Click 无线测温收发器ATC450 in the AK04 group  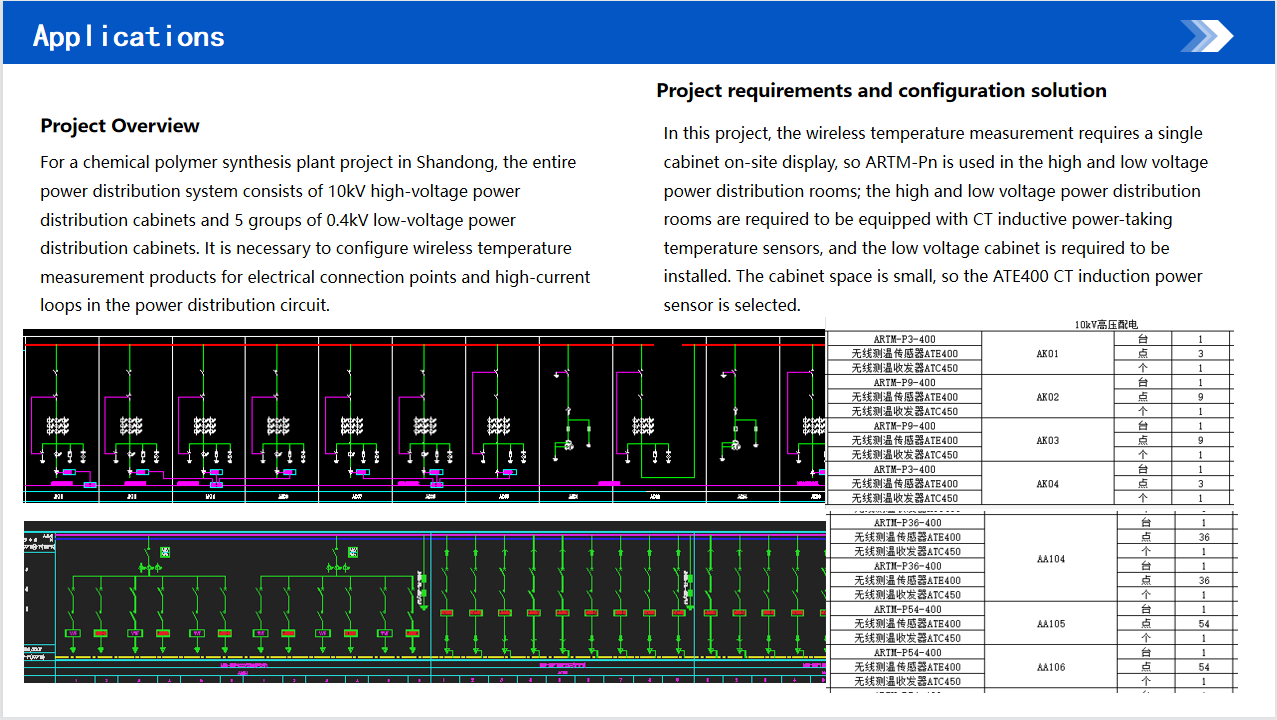pyautogui.click(x=904, y=498)
